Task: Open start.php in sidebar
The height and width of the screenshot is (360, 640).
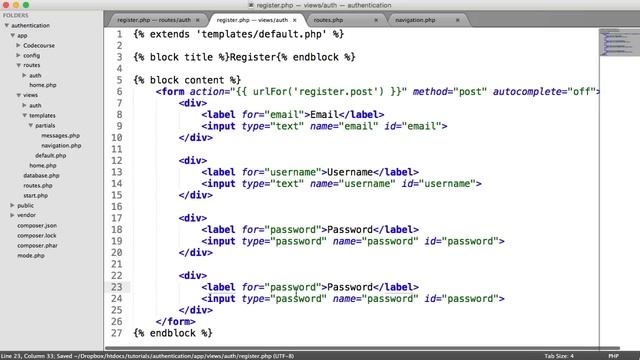Action: tap(36, 196)
